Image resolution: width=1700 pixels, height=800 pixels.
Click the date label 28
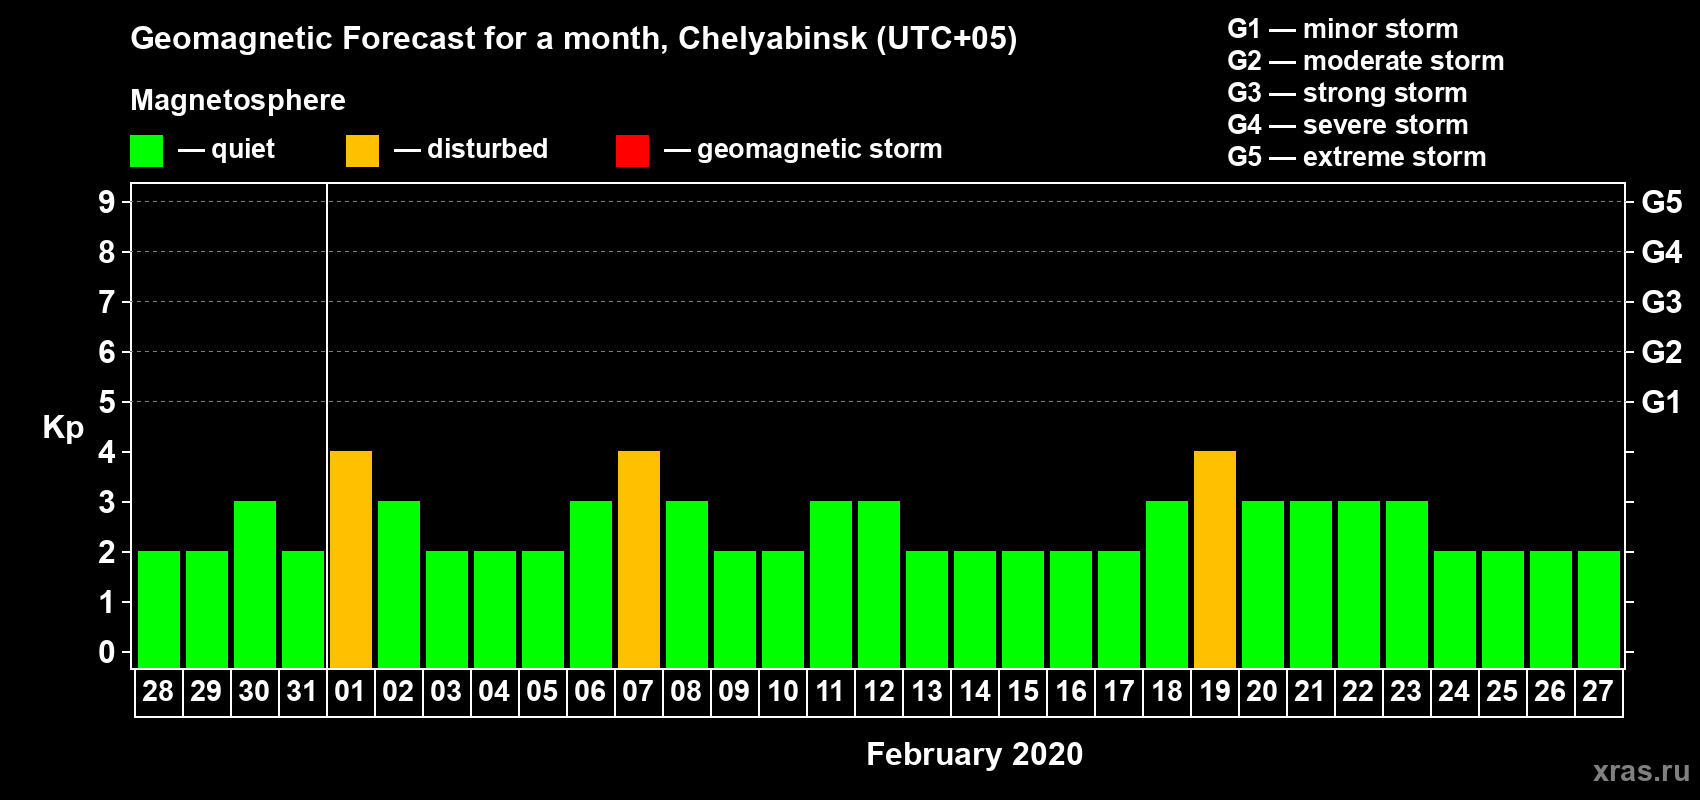pos(158,691)
